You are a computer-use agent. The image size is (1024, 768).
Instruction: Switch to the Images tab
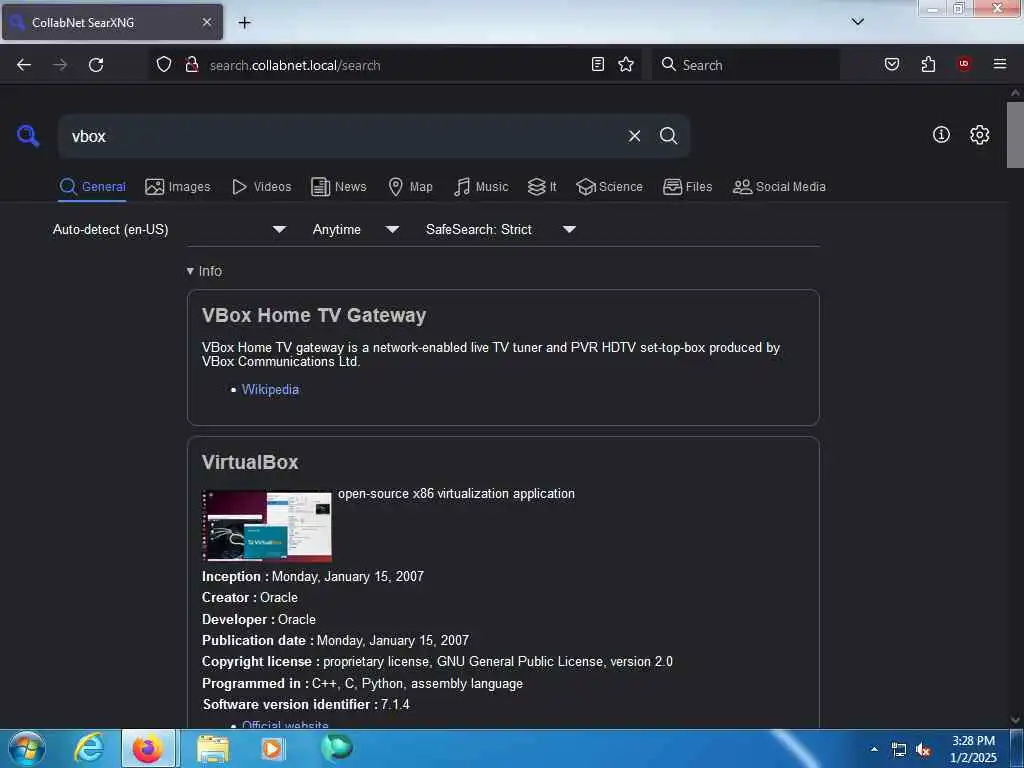[x=178, y=187]
